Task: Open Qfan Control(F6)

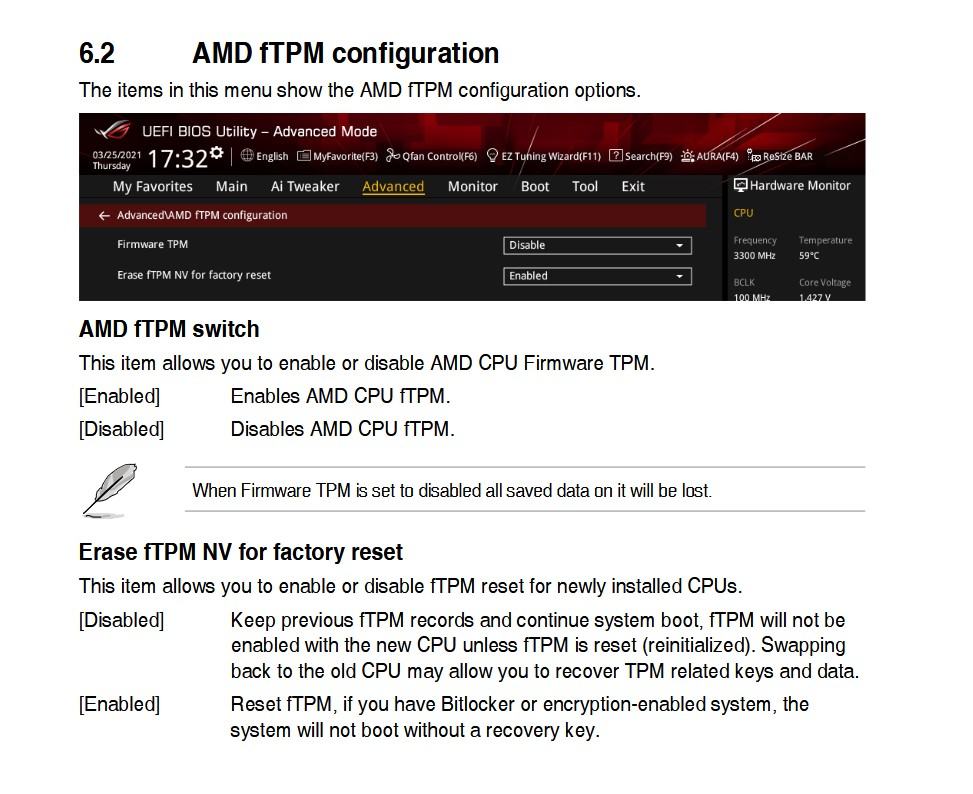Action: 431,156
